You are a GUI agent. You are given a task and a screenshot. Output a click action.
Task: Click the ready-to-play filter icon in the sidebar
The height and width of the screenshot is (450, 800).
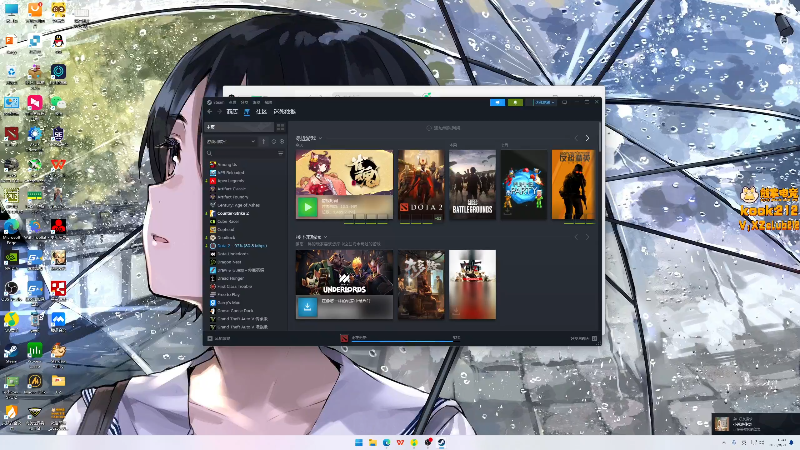pyautogui.click(x=282, y=141)
